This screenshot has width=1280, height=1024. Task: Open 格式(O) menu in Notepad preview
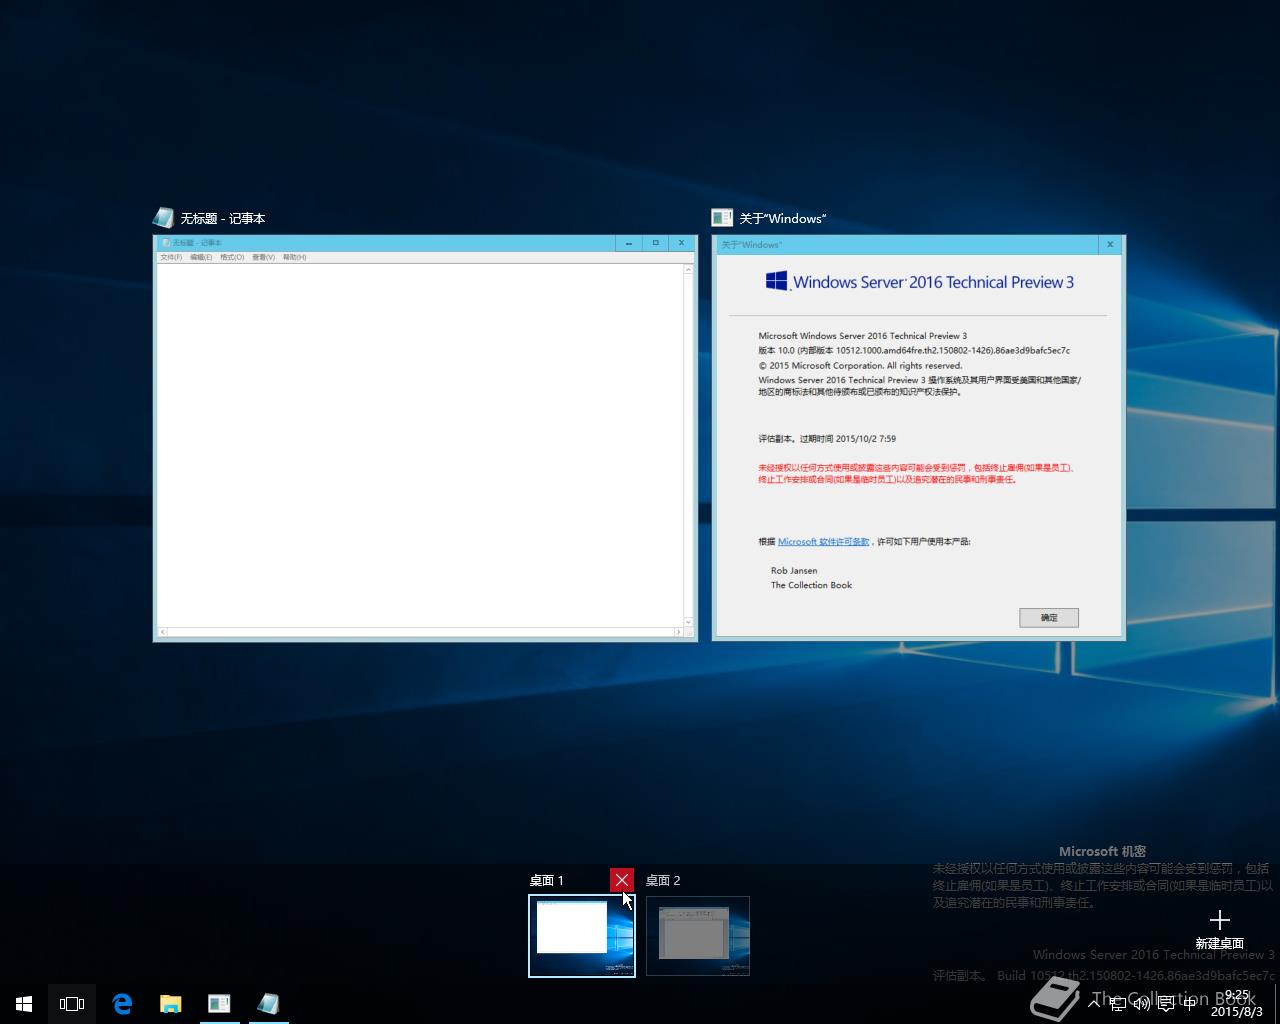click(232, 257)
